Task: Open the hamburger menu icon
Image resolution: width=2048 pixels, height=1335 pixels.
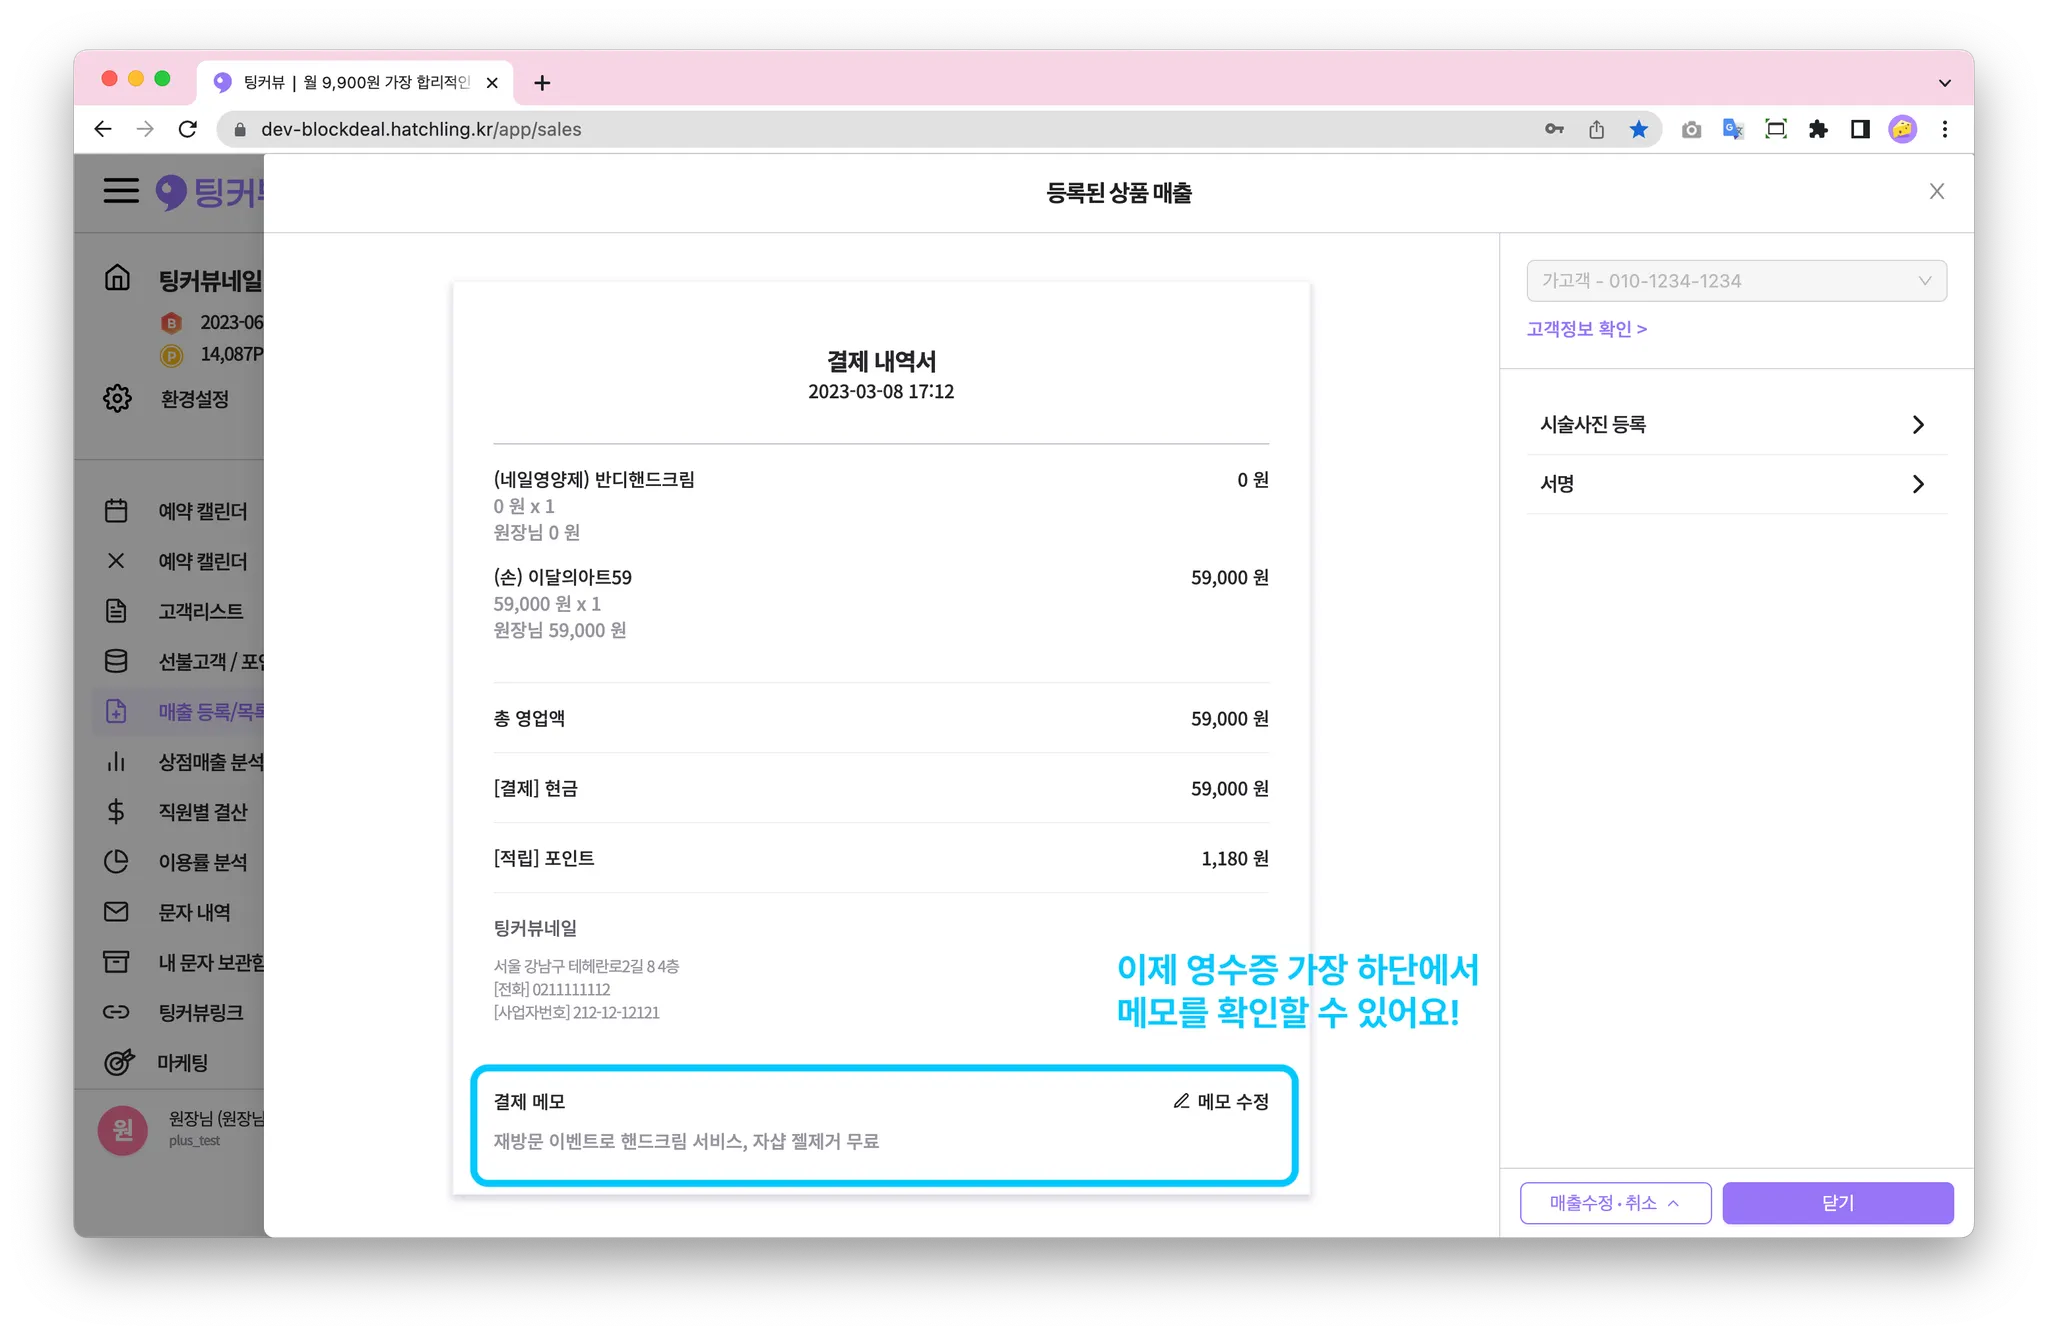Action: click(121, 190)
